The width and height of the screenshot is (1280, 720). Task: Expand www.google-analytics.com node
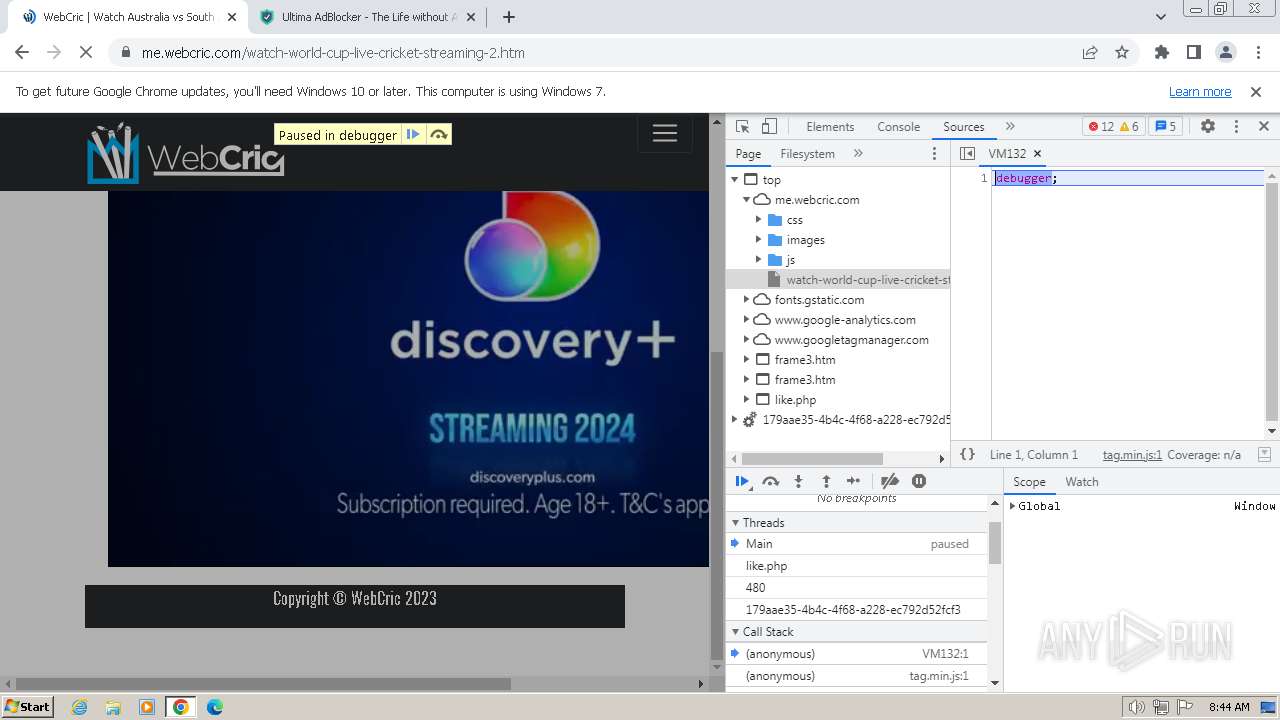pyautogui.click(x=747, y=320)
